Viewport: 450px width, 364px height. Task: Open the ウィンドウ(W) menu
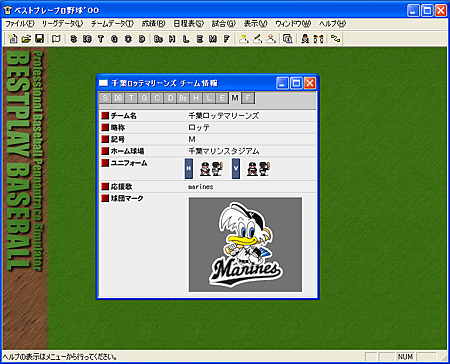[x=293, y=24]
